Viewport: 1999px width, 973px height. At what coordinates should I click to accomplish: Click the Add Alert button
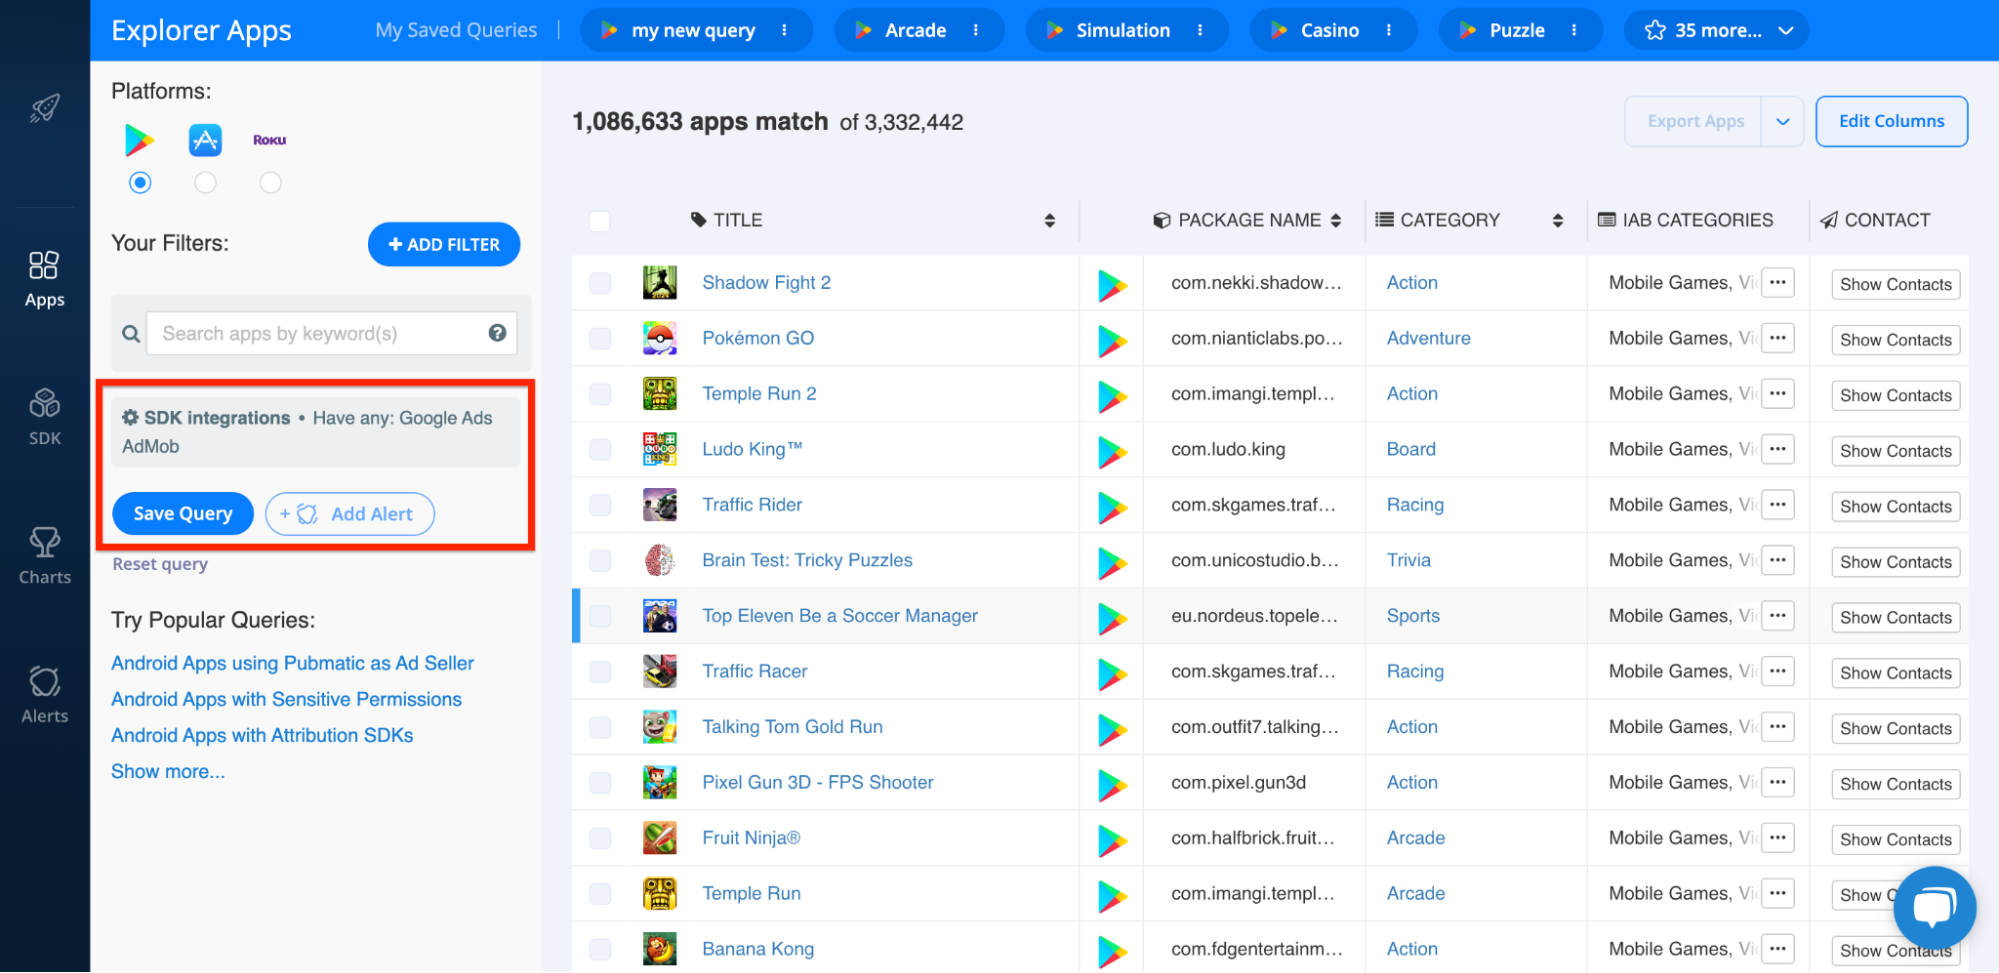tap(350, 514)
